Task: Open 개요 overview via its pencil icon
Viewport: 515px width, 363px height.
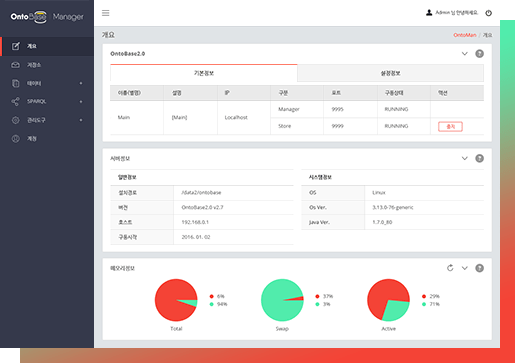Action: pyautogui.click(x=16, y=46)
